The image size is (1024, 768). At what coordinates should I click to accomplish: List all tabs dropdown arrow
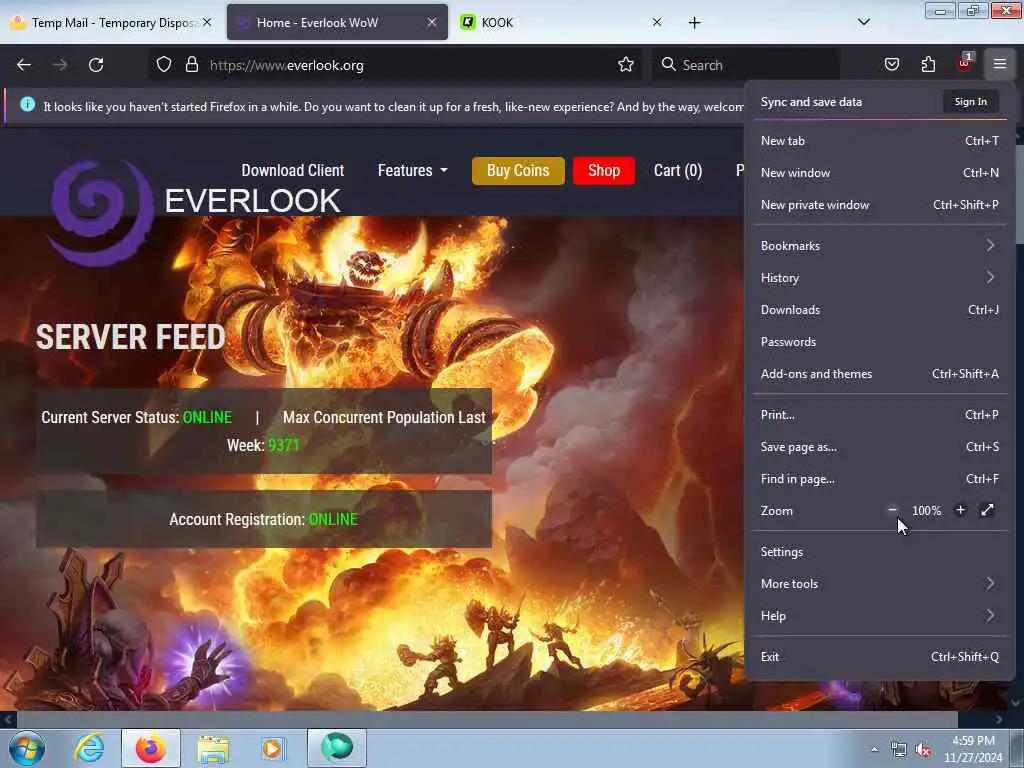pos(863,22)
